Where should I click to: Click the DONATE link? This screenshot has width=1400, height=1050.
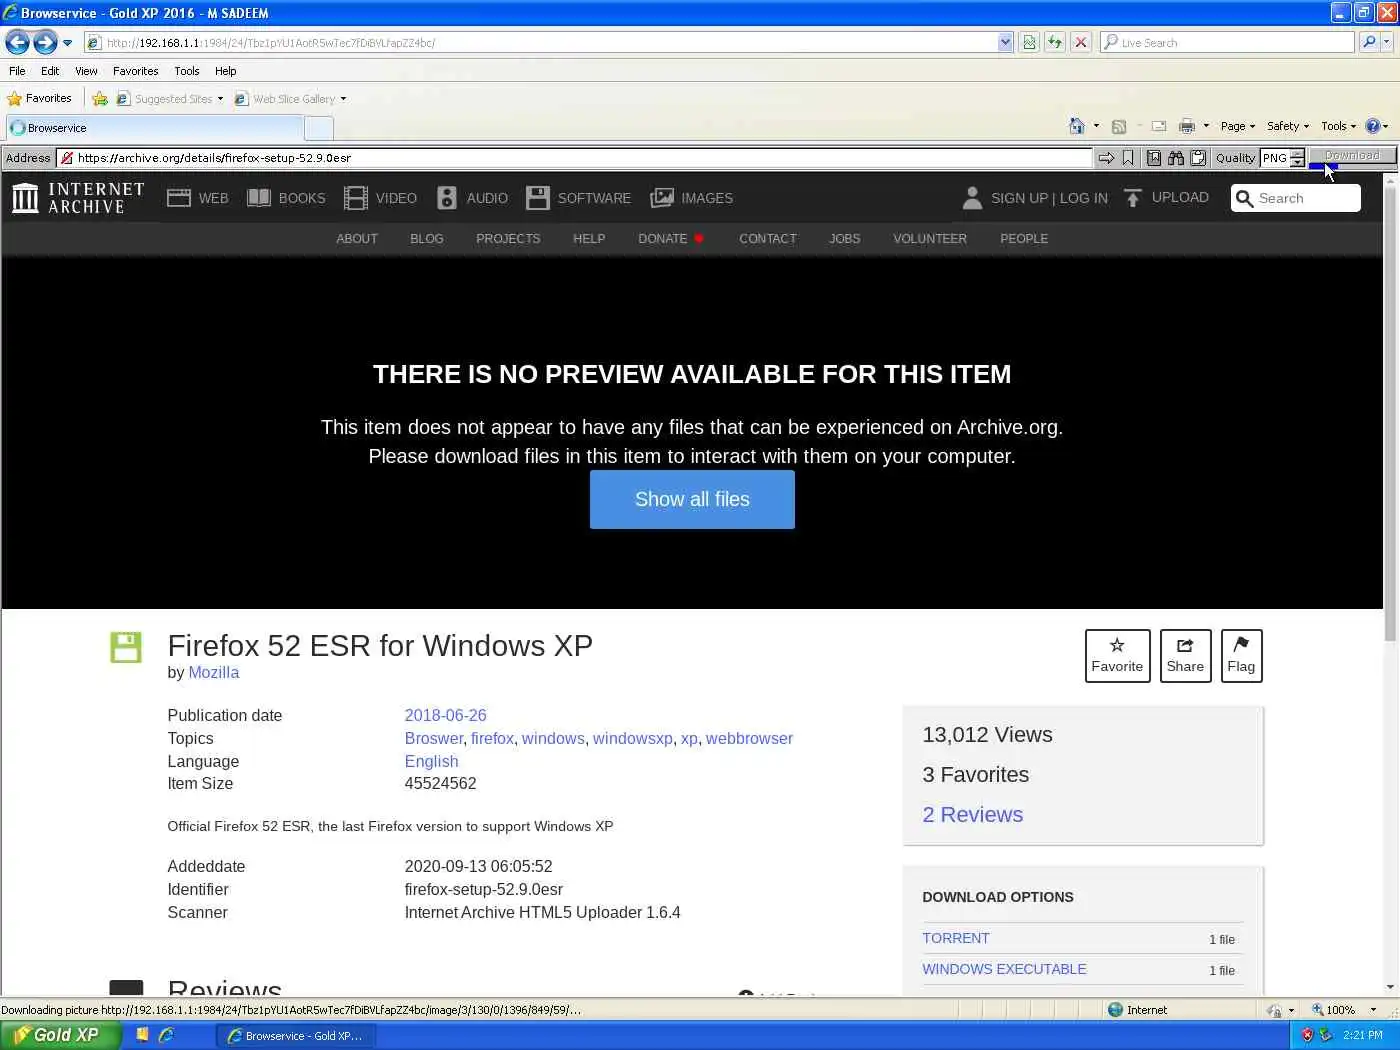point(671,239)
